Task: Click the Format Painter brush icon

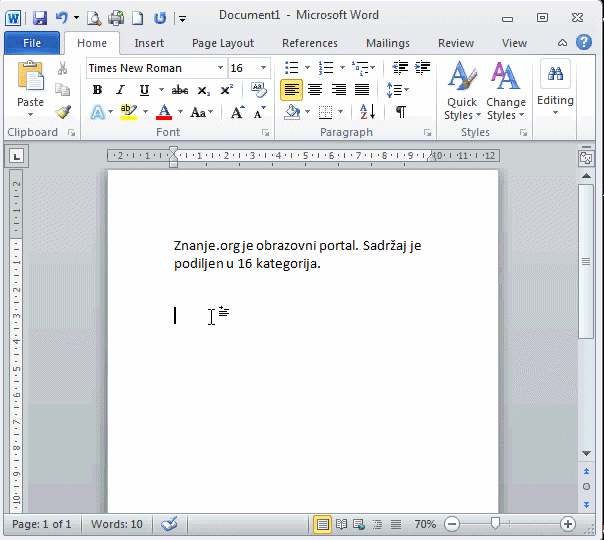Action: (x=63, y=112)
